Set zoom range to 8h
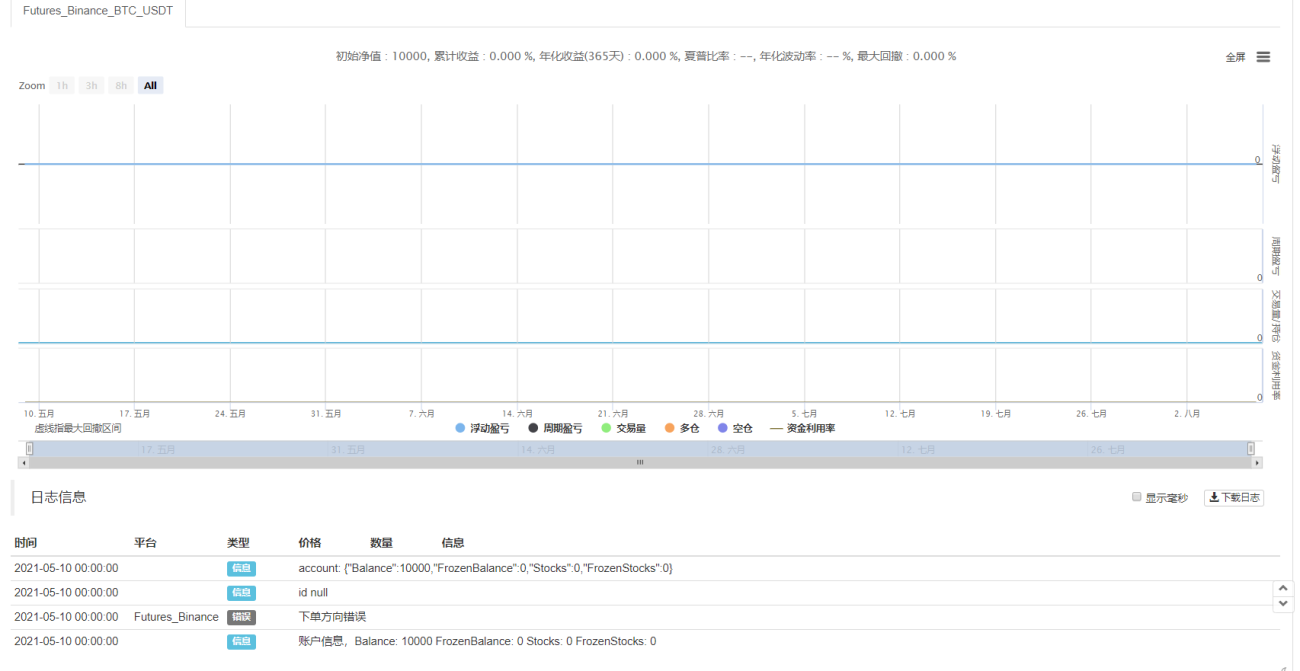1300x671 pixels. click(121, 86)
